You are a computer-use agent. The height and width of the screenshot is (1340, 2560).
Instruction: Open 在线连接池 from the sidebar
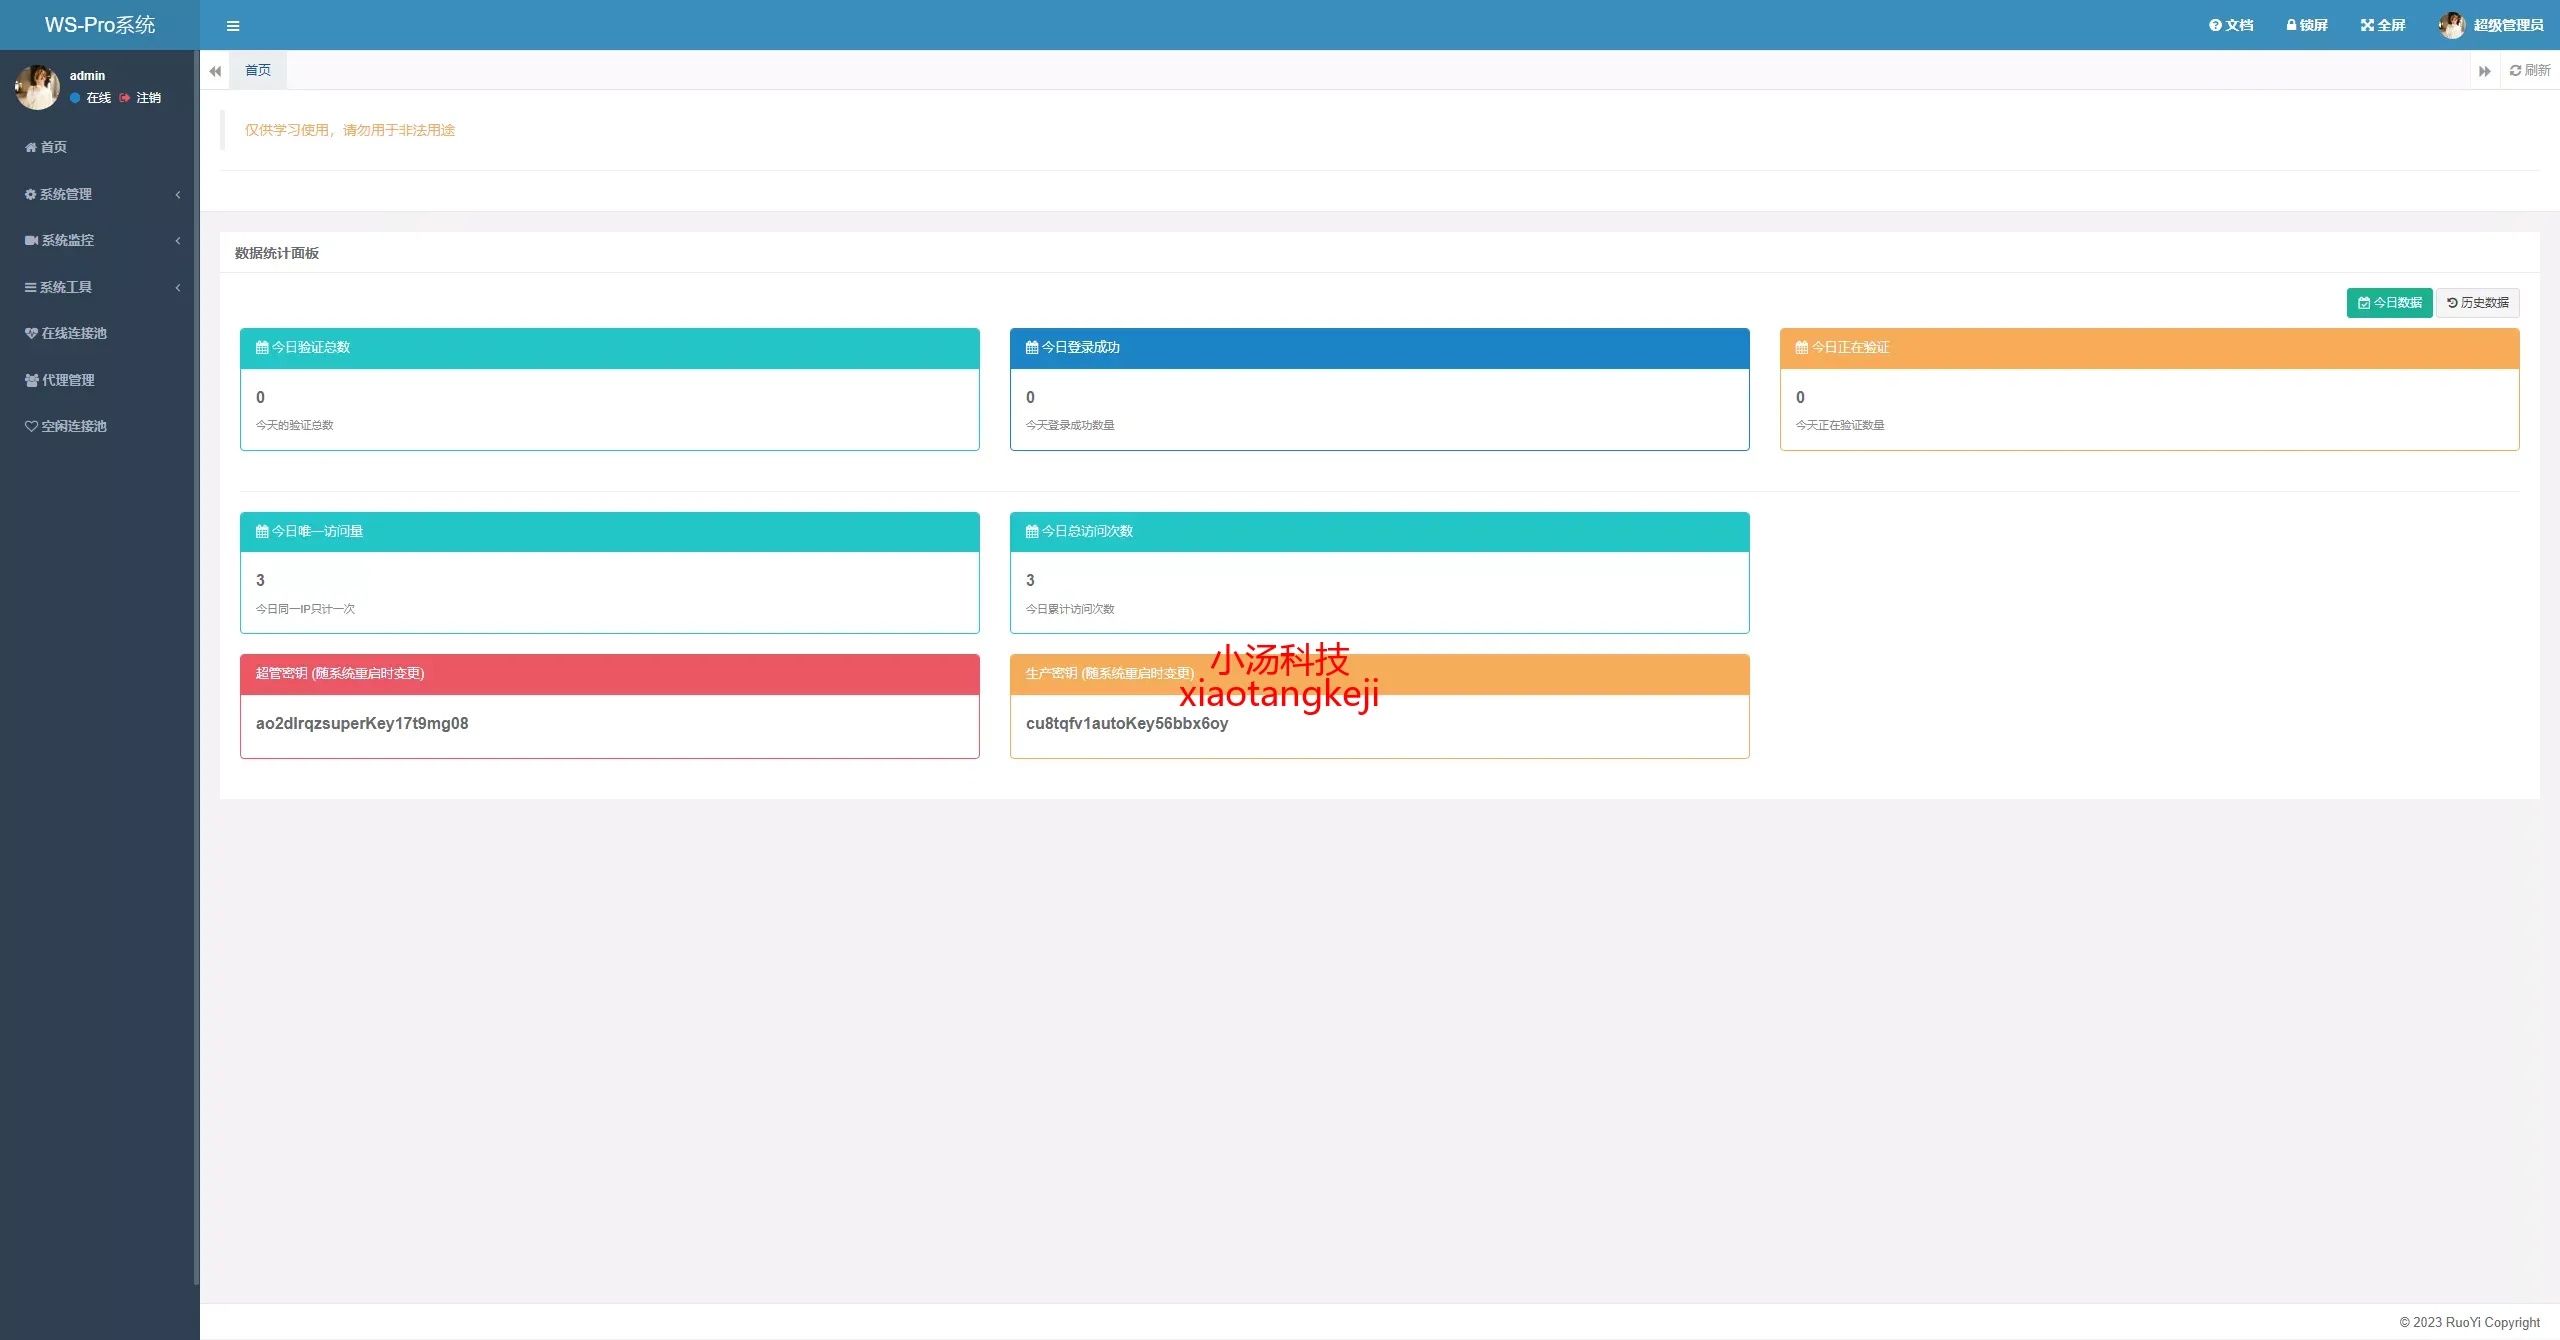[x=73, y=333]
